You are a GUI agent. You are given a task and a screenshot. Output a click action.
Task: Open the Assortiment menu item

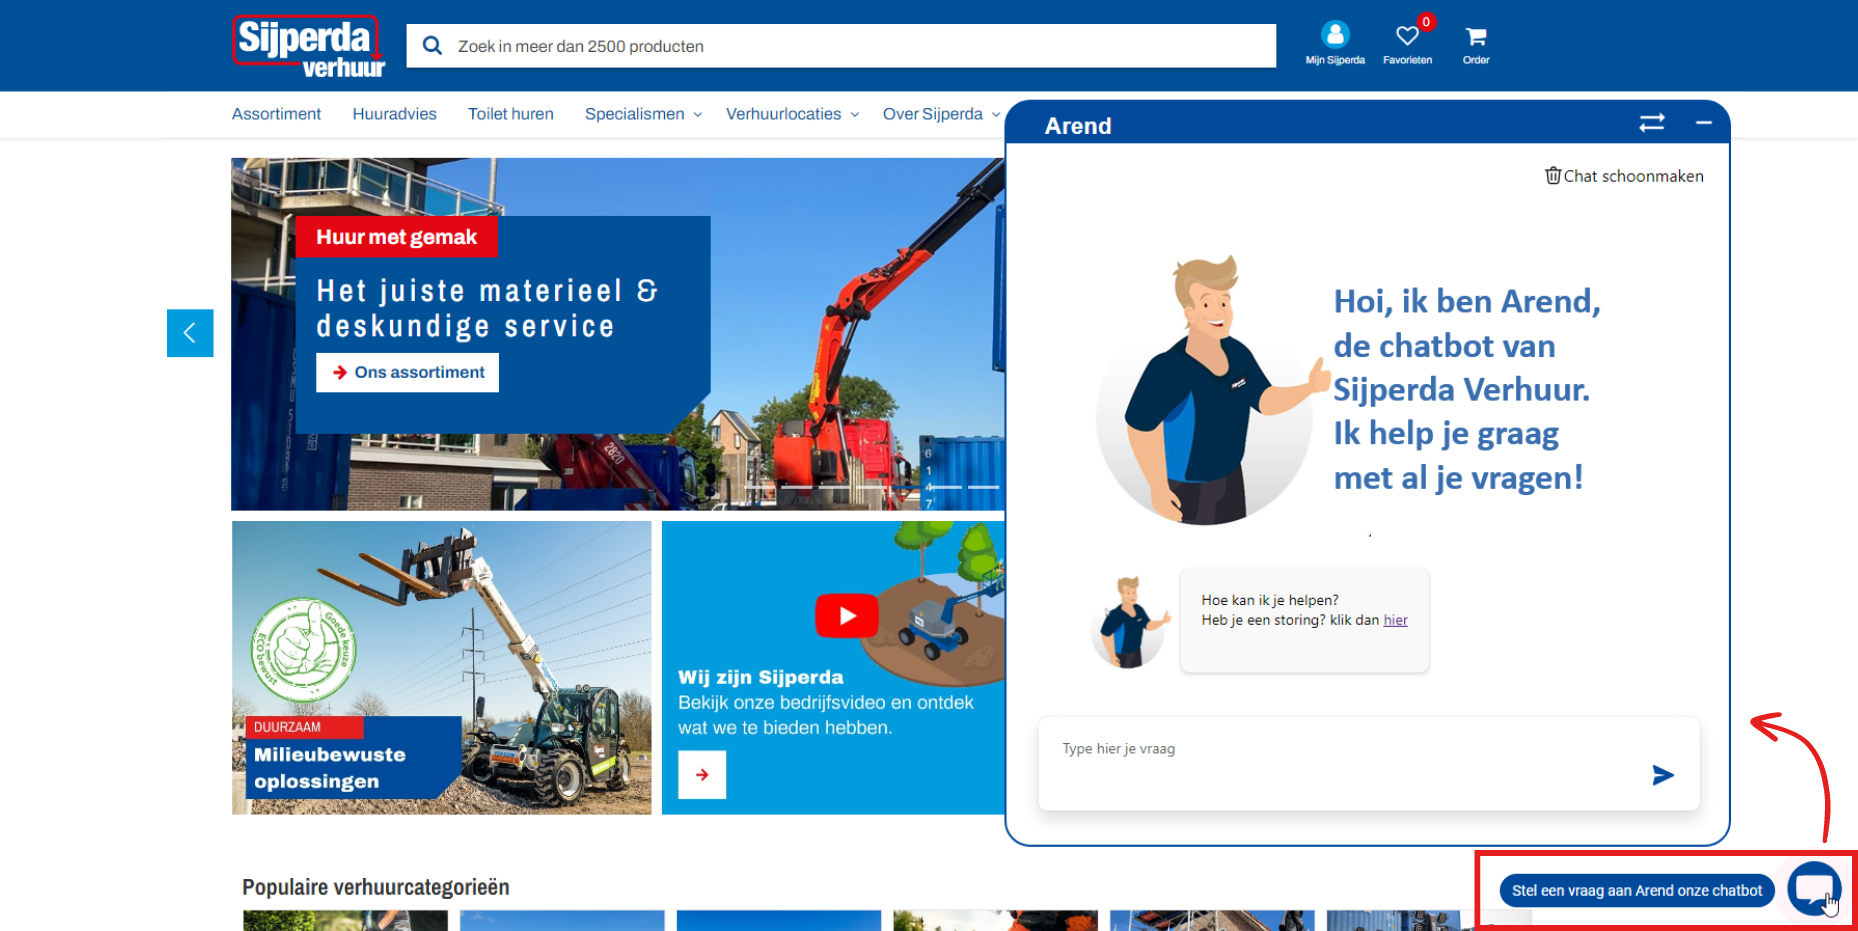click(x=276, y=114)
